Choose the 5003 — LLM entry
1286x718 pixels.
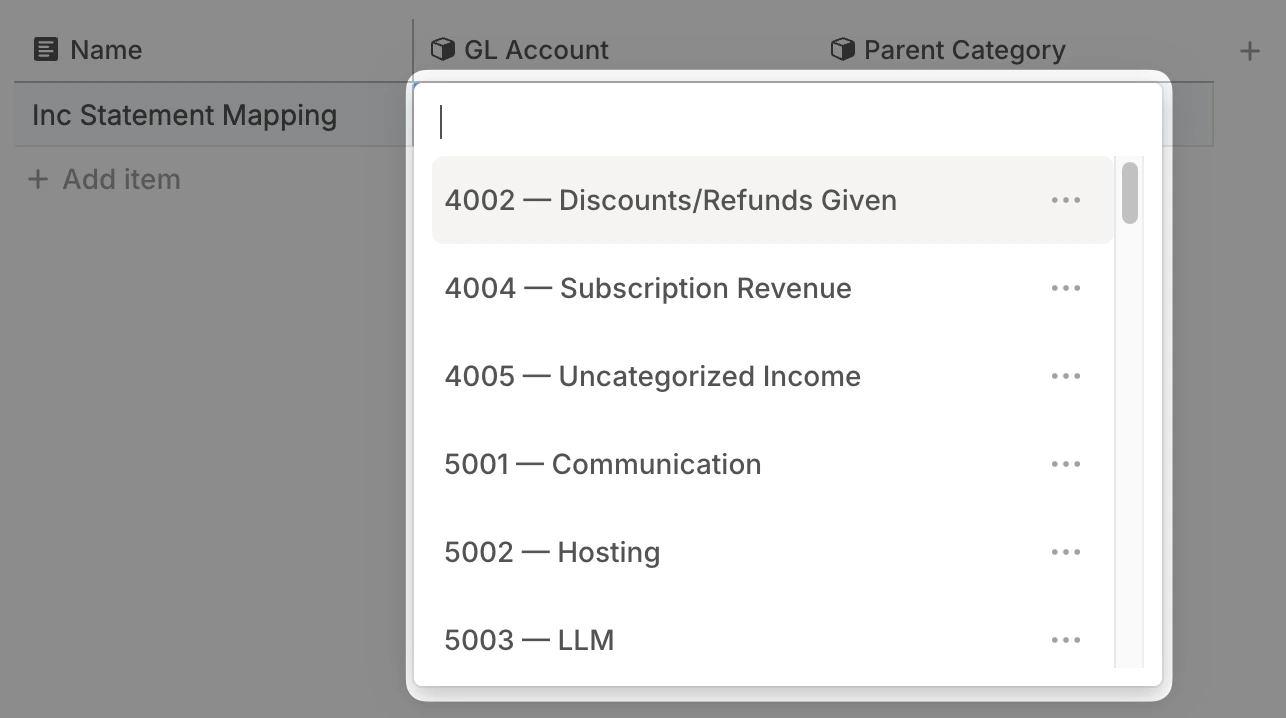pos(529,640)
